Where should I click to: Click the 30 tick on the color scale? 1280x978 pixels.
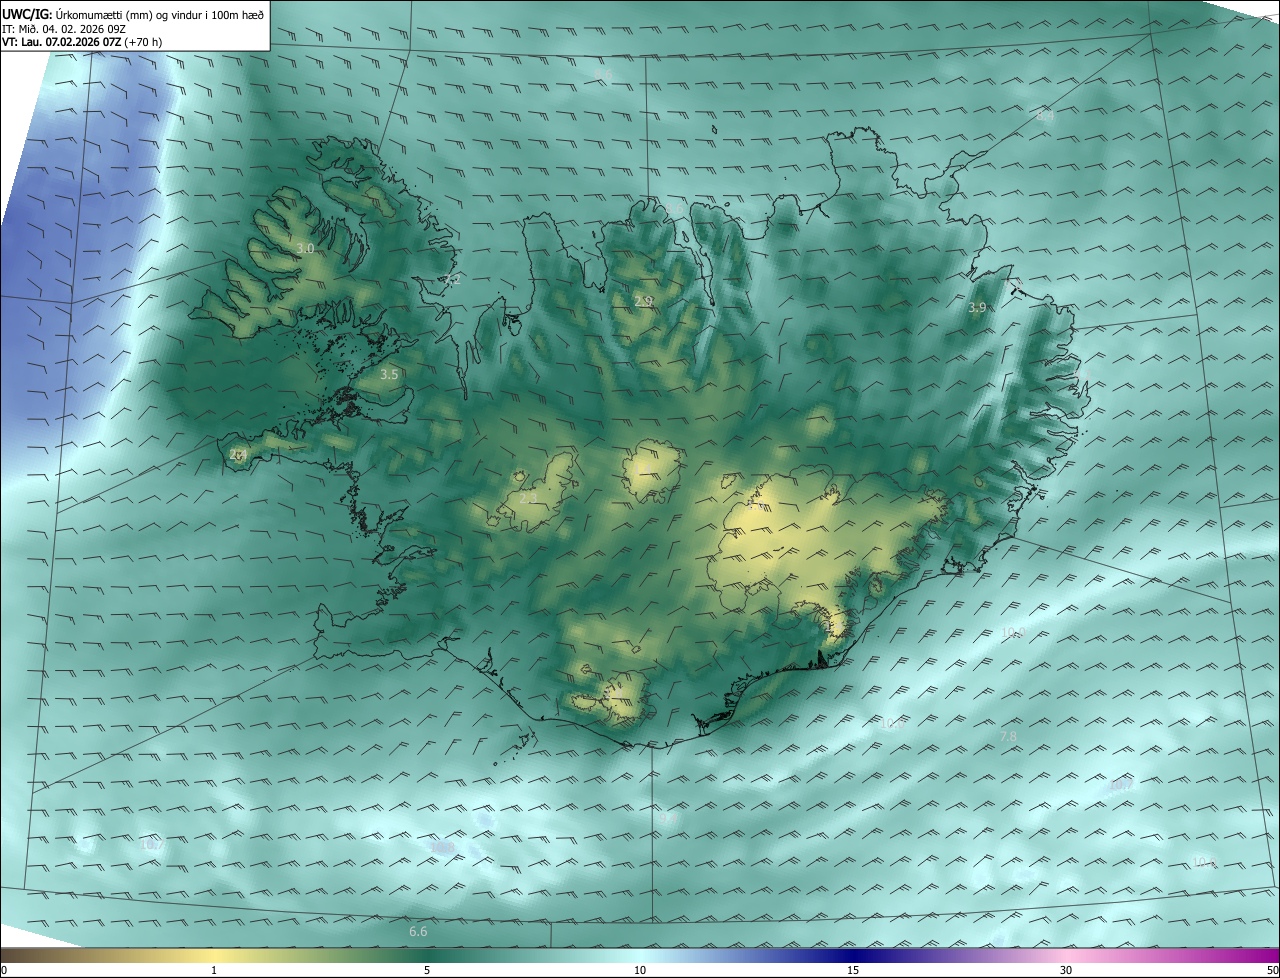coord(1066,970)
